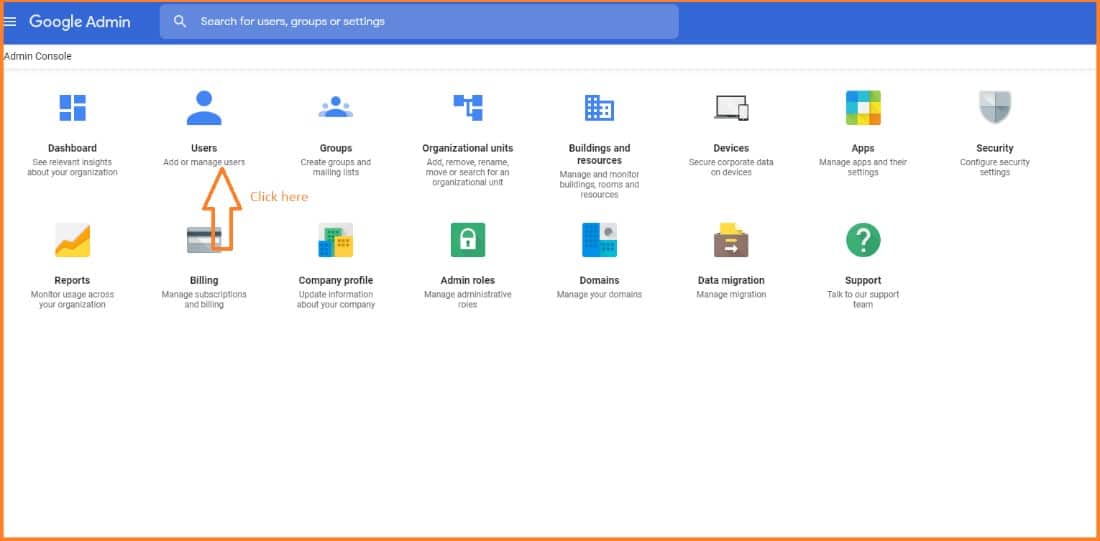Open the Domains building icon
This screenshot has width=1100, height=541.
point(599,240)
